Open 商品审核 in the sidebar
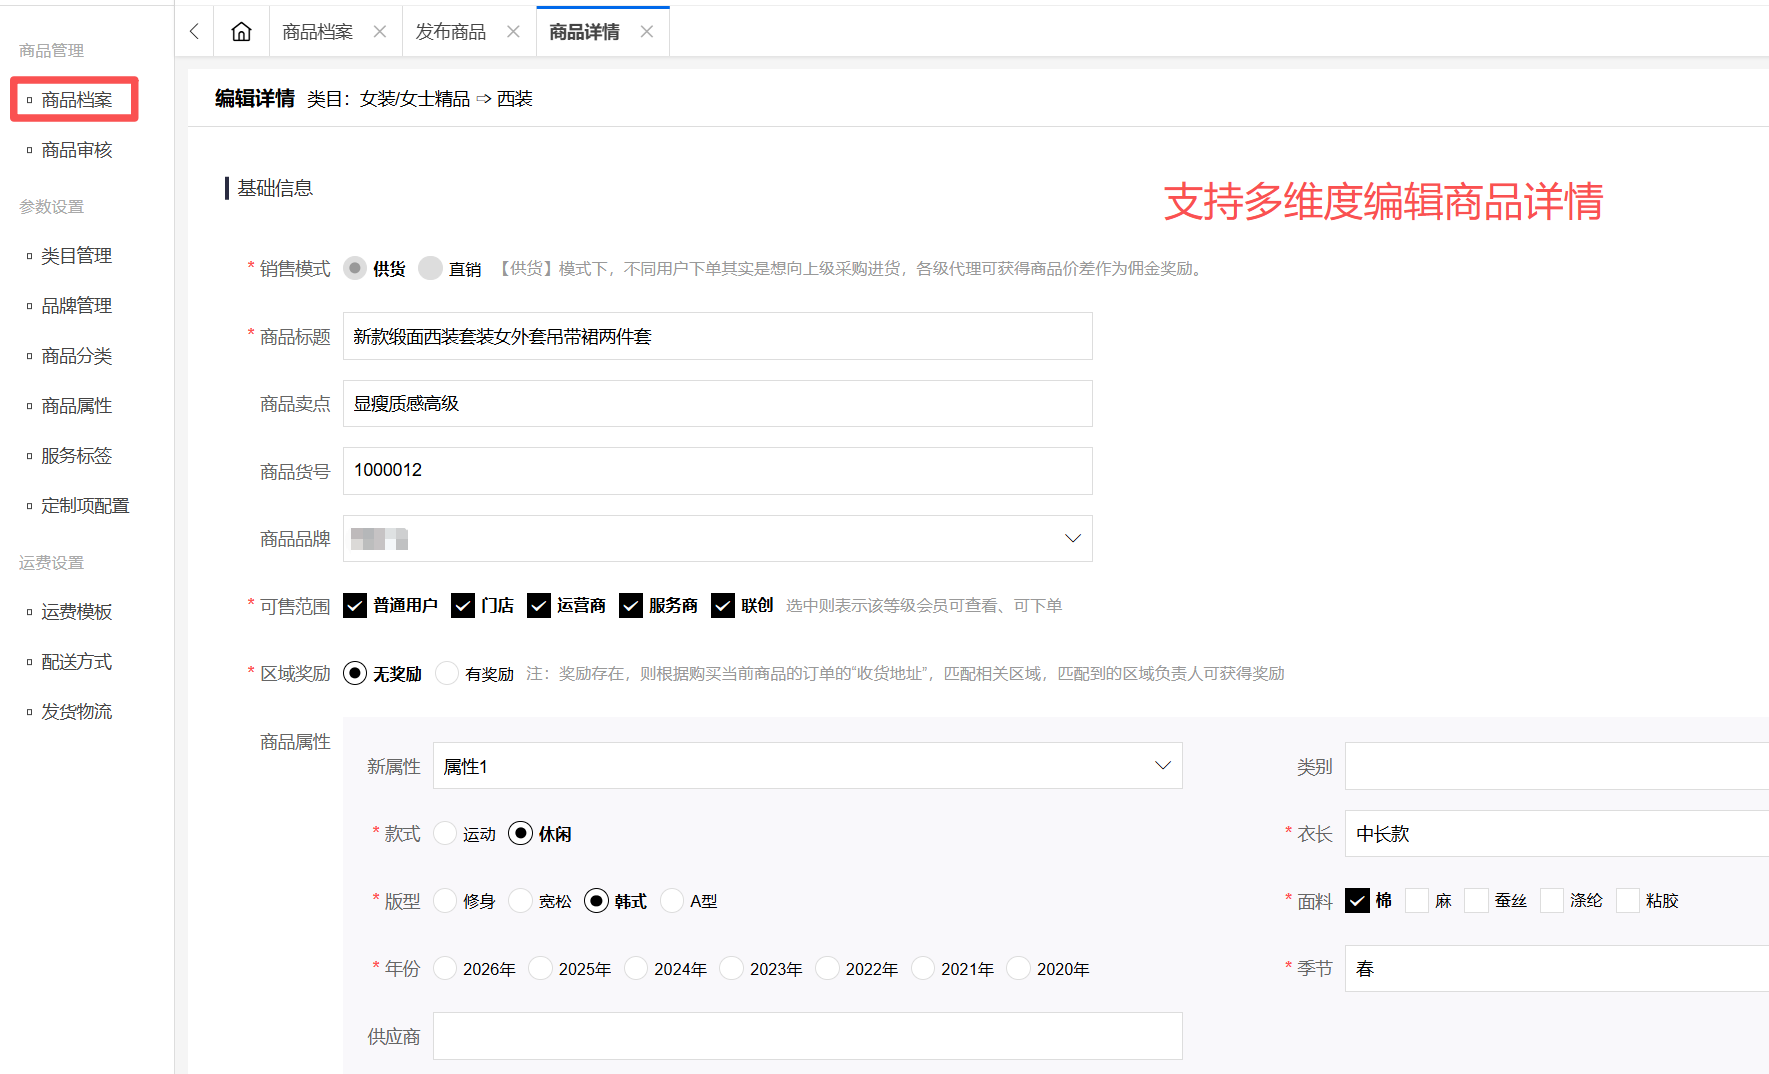 point(77,150)
